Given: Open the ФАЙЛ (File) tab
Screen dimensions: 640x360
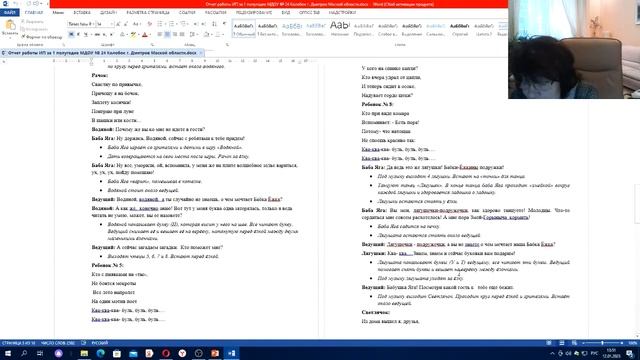Looking at the screenshot, I should (9, 13).
